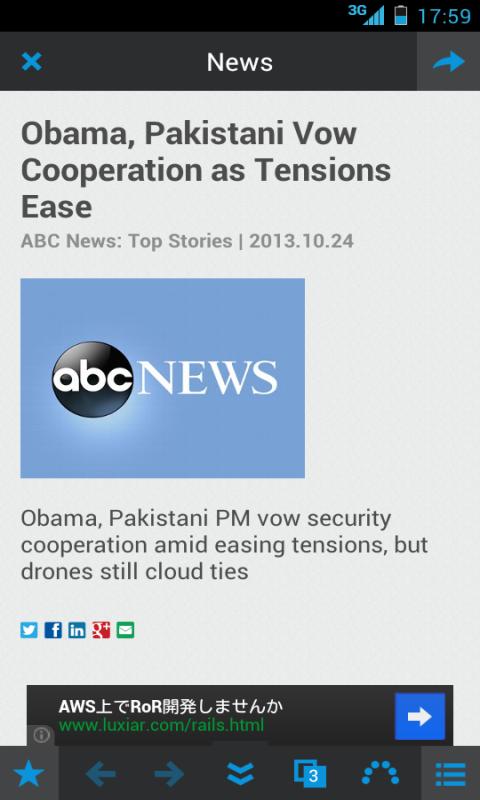Open the list menu icon at bottom right
Image resolution: width=480 pixels, height=800 pixels.
[x=450, y=775]
